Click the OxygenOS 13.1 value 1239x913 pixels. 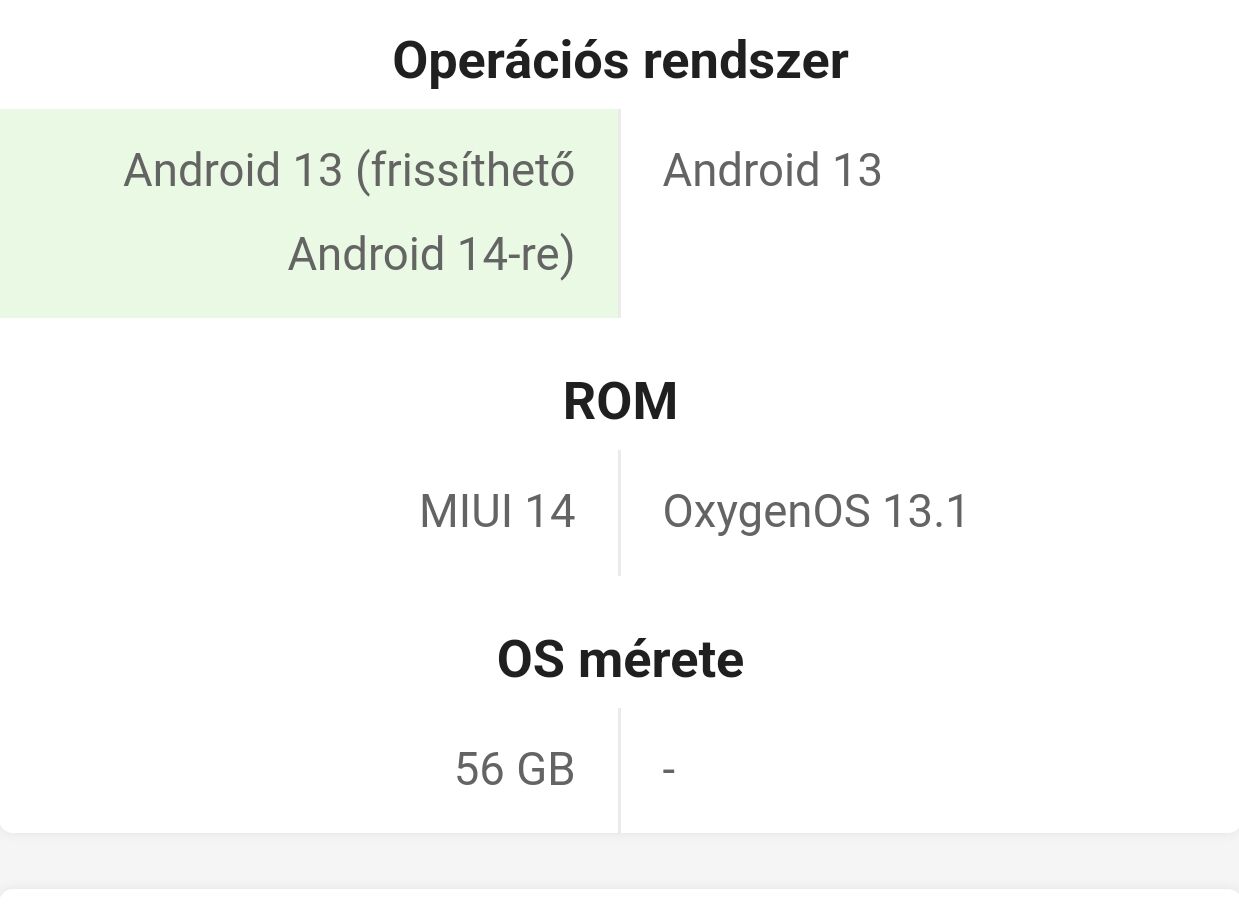815,512
